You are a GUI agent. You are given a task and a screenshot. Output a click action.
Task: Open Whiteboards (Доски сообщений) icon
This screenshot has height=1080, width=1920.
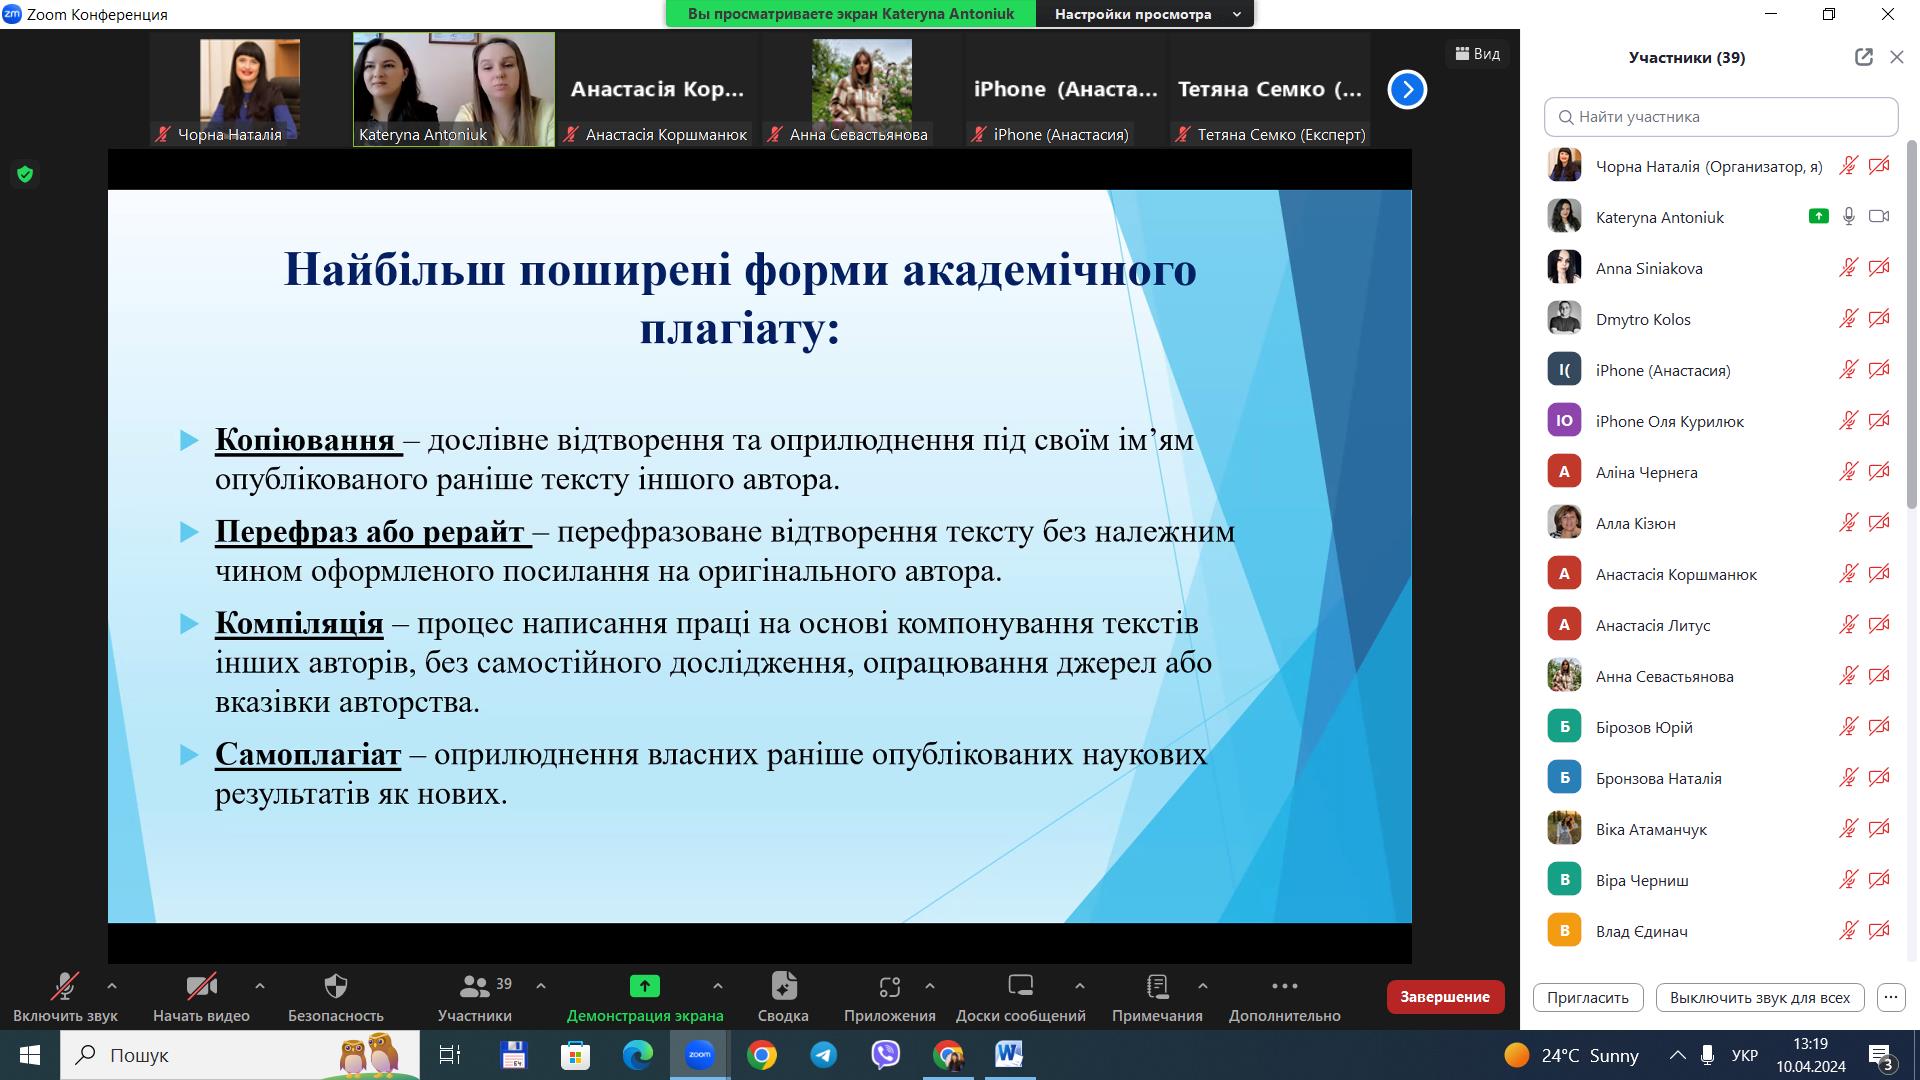[1020, 987]
